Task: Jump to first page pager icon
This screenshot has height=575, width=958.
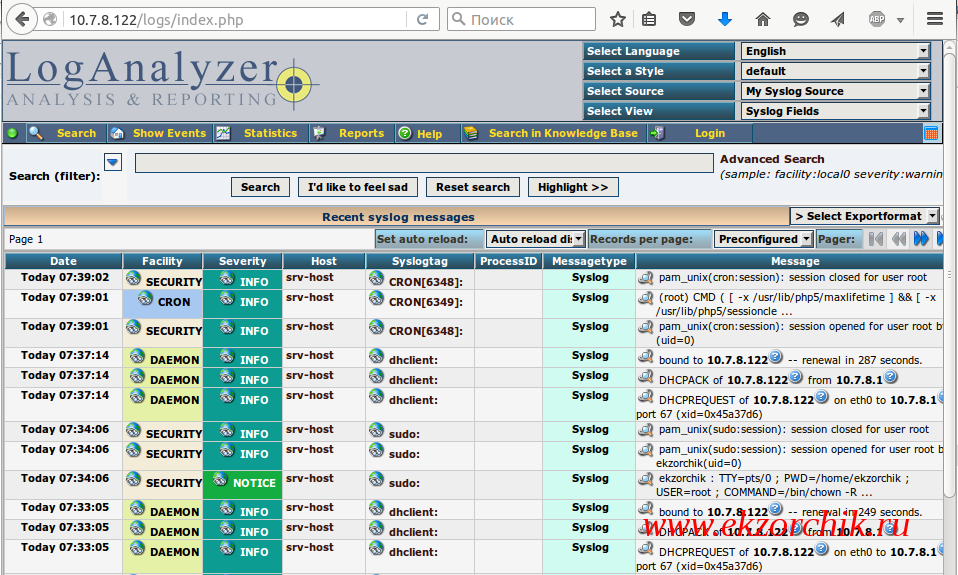Action: click(x=875, y=239)
